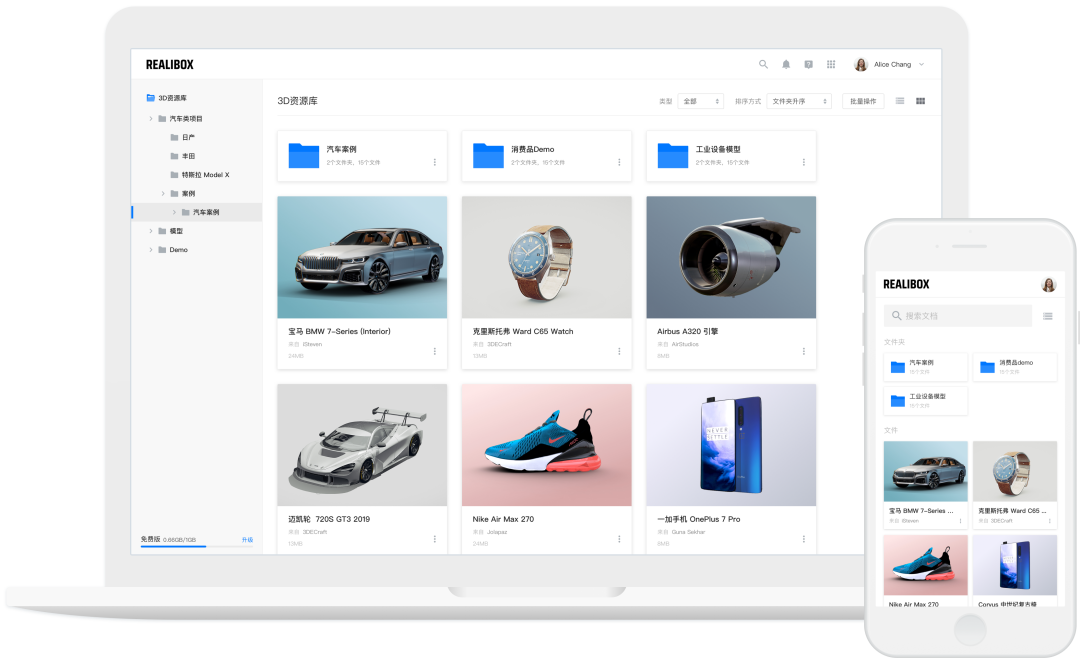Open the 消费品demo folder on phone
This screenshot has height=658, width=1080.
pos(1015,367)
